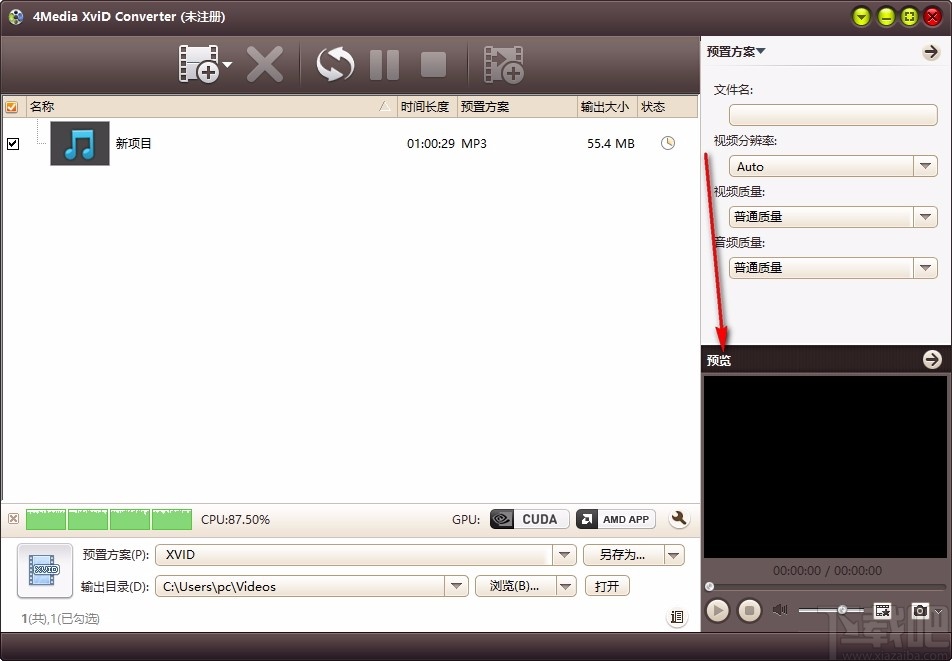Open the tools wrench icon near AMD APP
Image resolution: width=952 pixels, height=661 pixels.
[679, 519]
